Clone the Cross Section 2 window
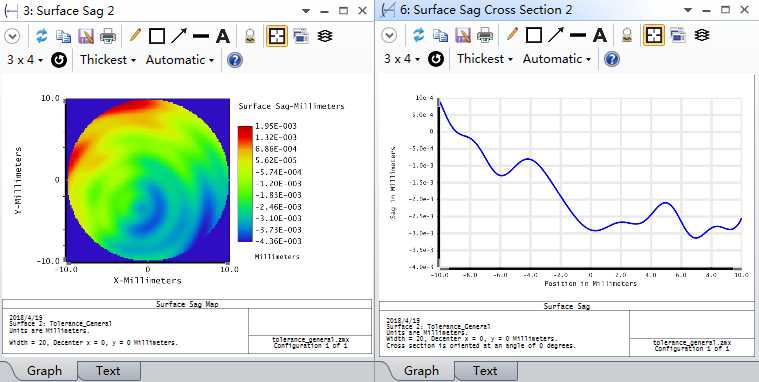Screen dimensions: 759x382 (678, 35)
